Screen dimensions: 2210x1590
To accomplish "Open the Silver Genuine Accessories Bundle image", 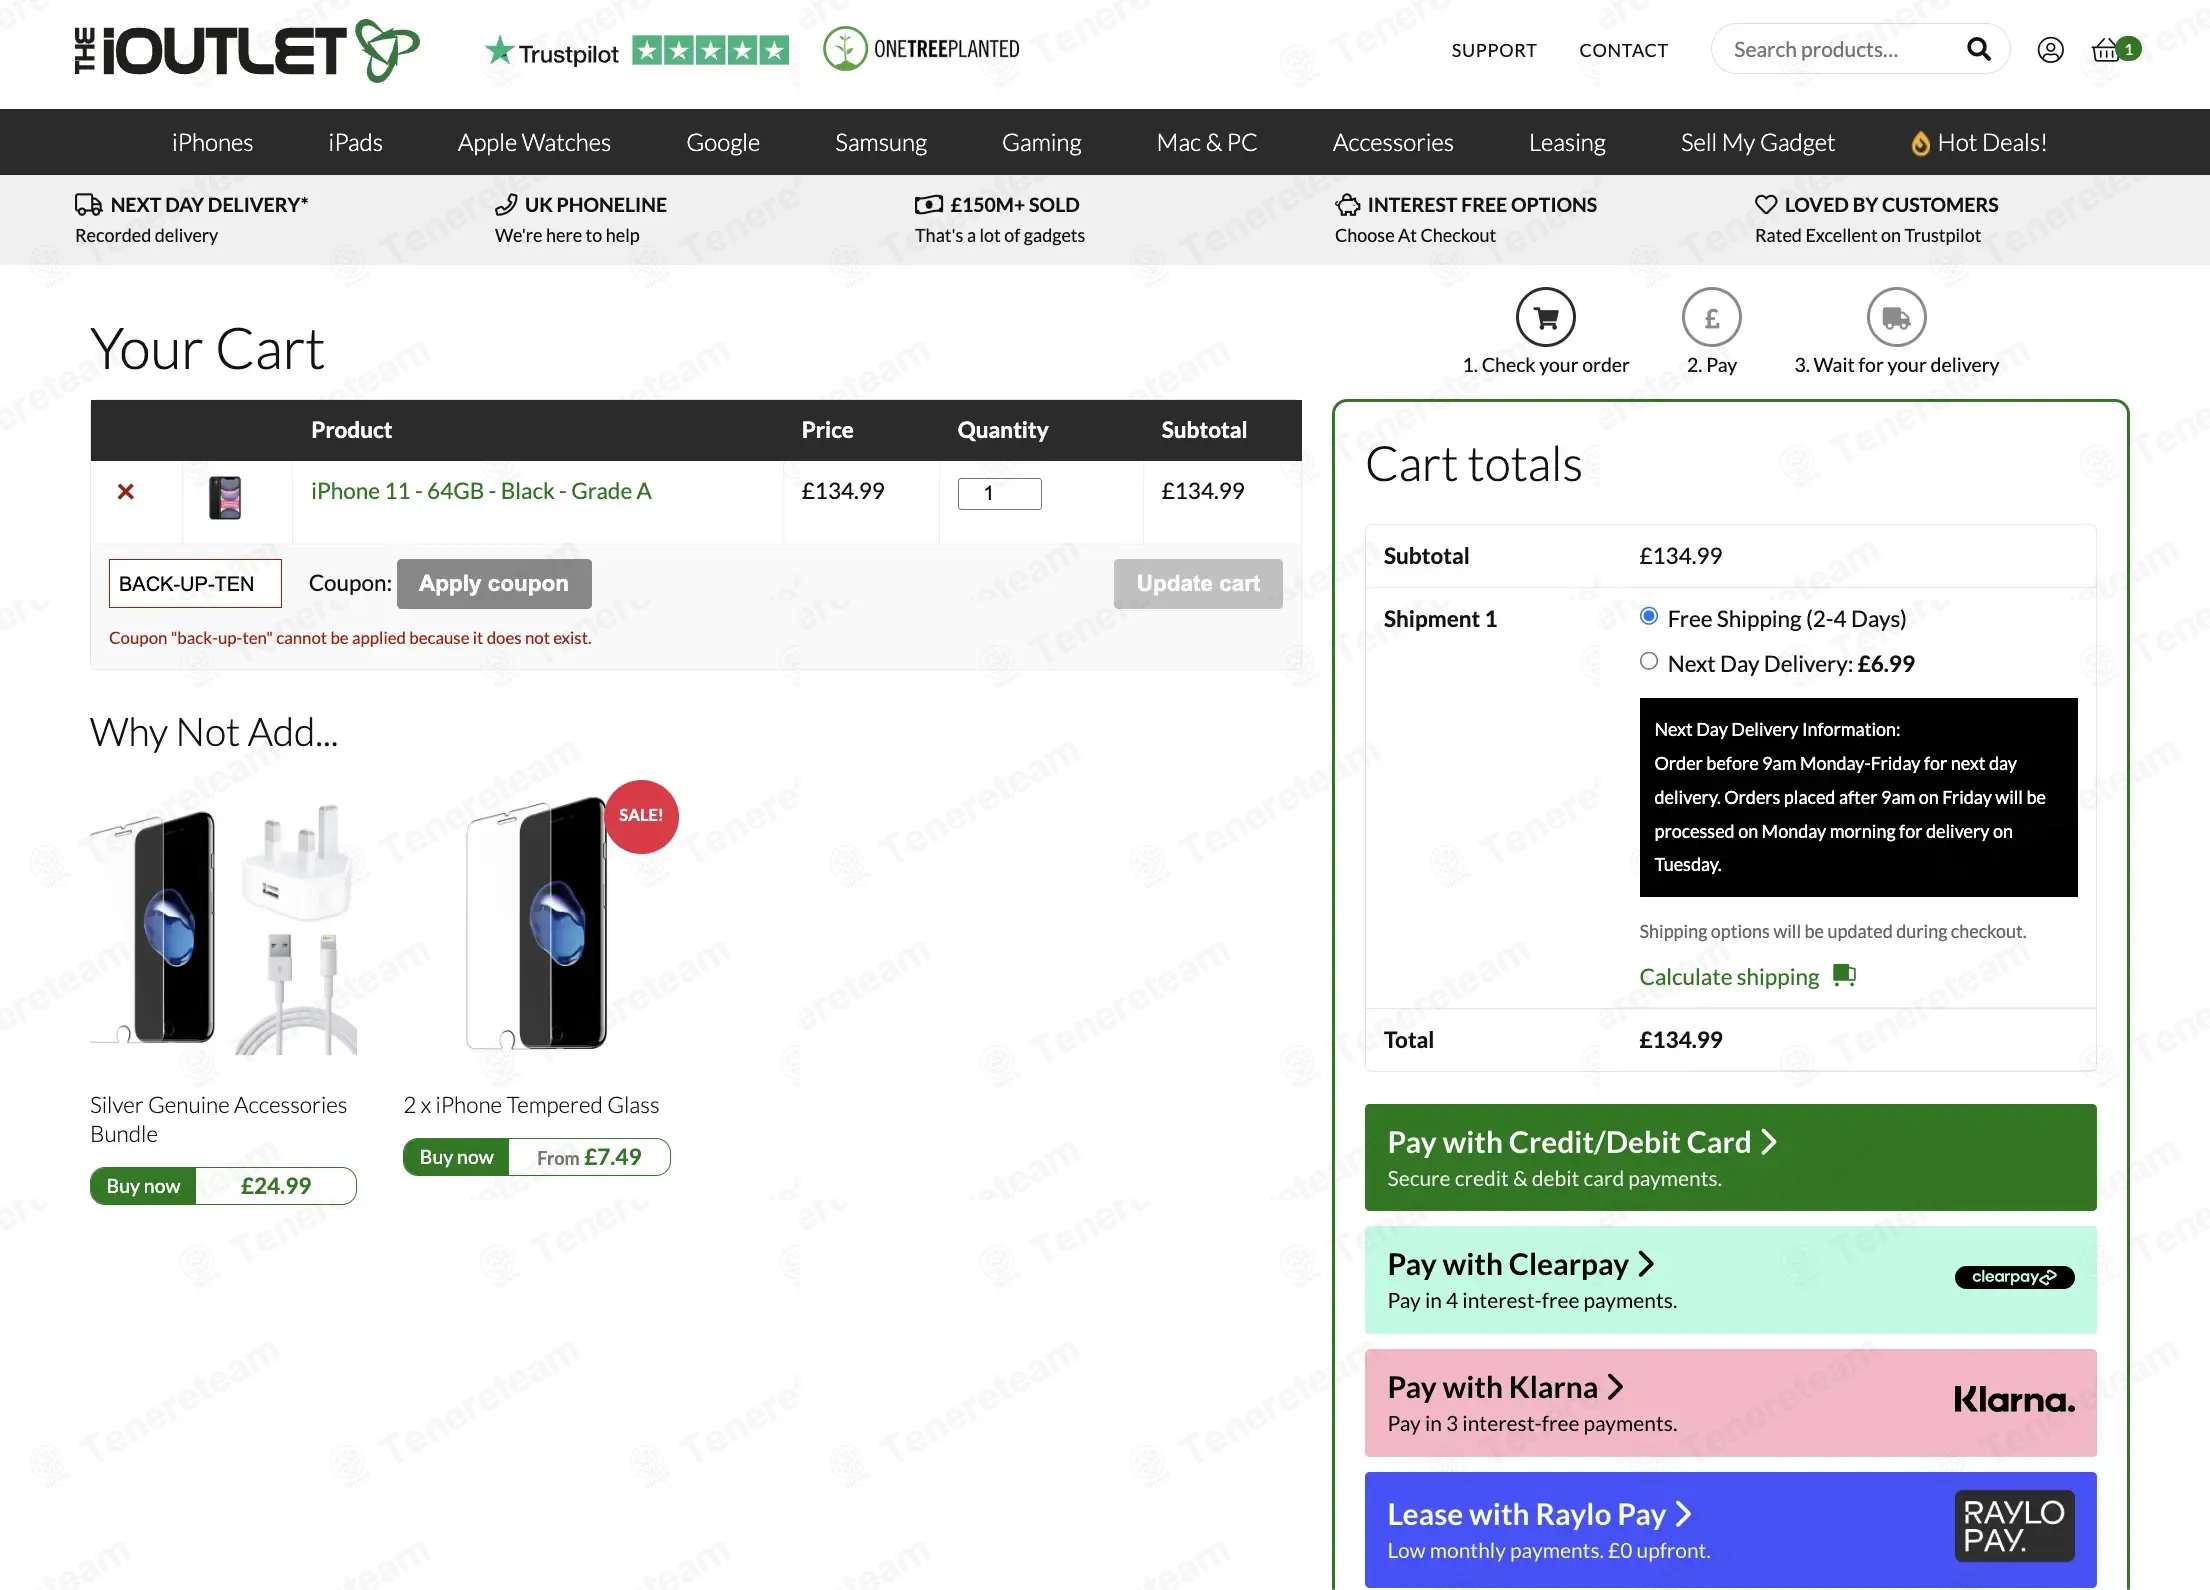I will (x=223, y=928).
